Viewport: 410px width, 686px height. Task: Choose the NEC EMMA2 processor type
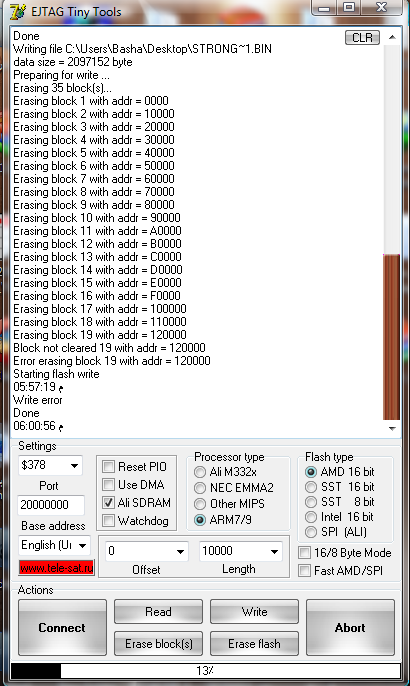[200, 488]
